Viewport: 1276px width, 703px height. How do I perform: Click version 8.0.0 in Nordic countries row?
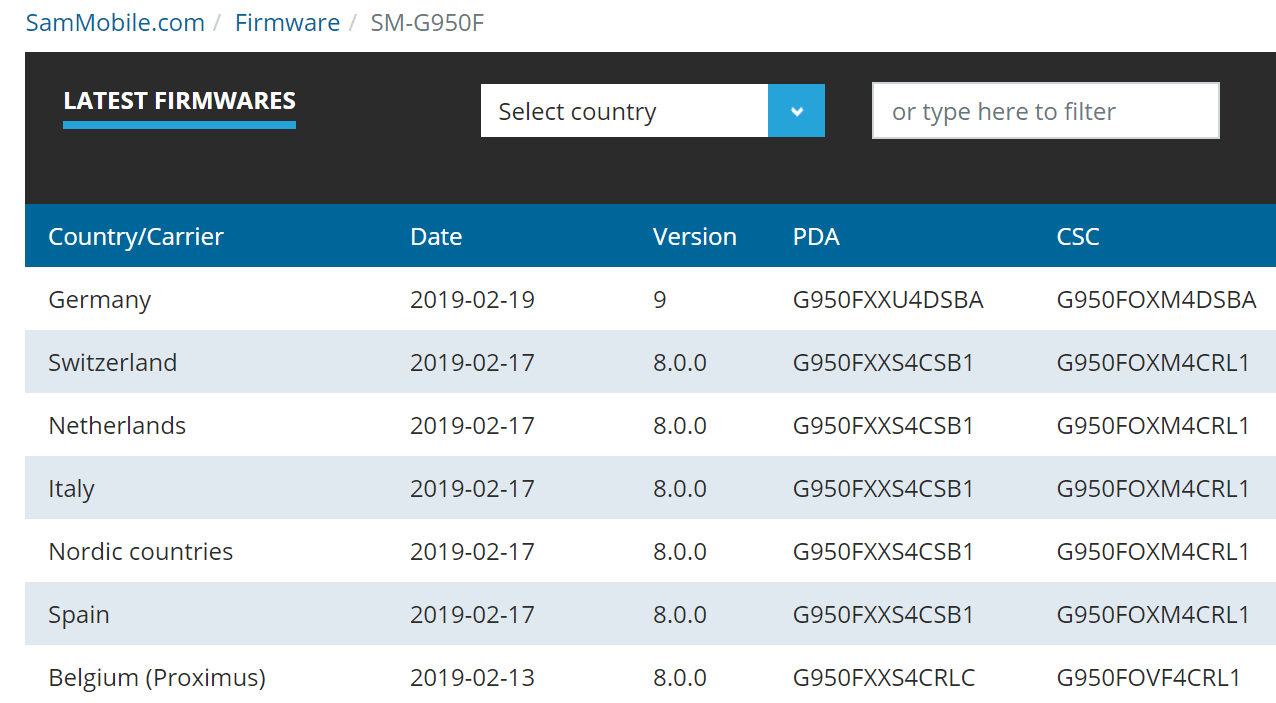(680, 552)
